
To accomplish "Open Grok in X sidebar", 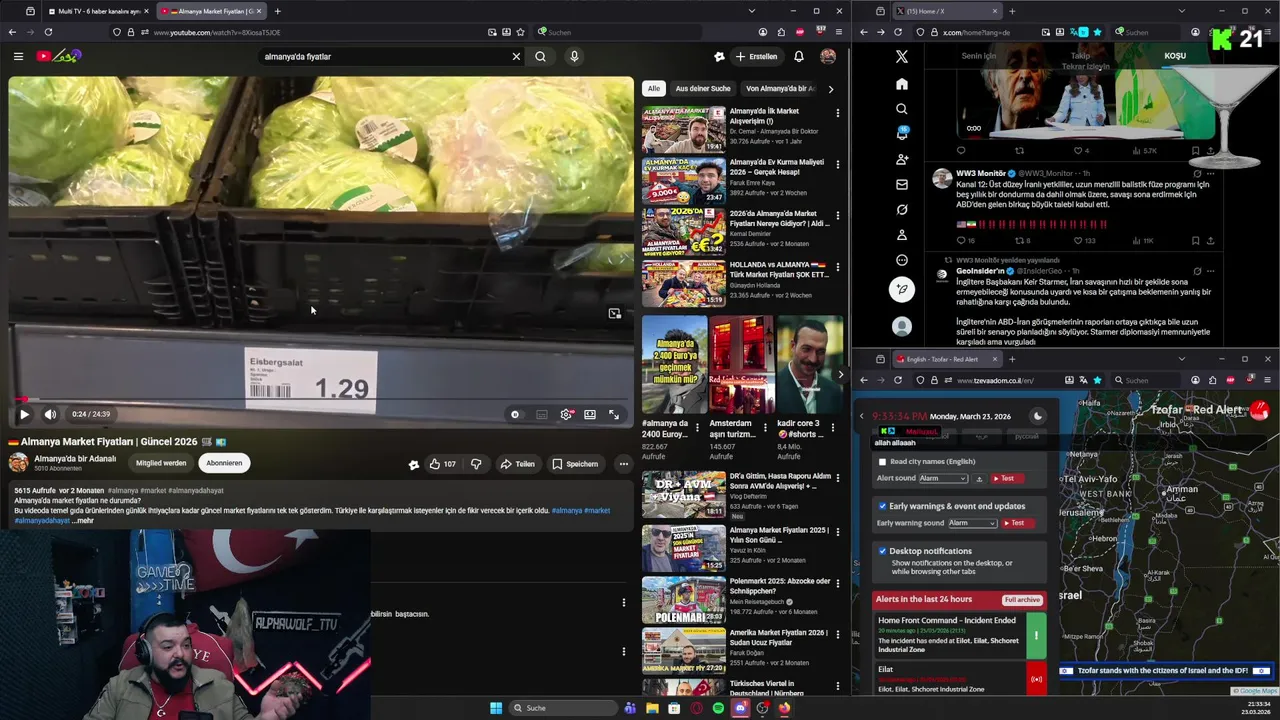I will 901,209.
